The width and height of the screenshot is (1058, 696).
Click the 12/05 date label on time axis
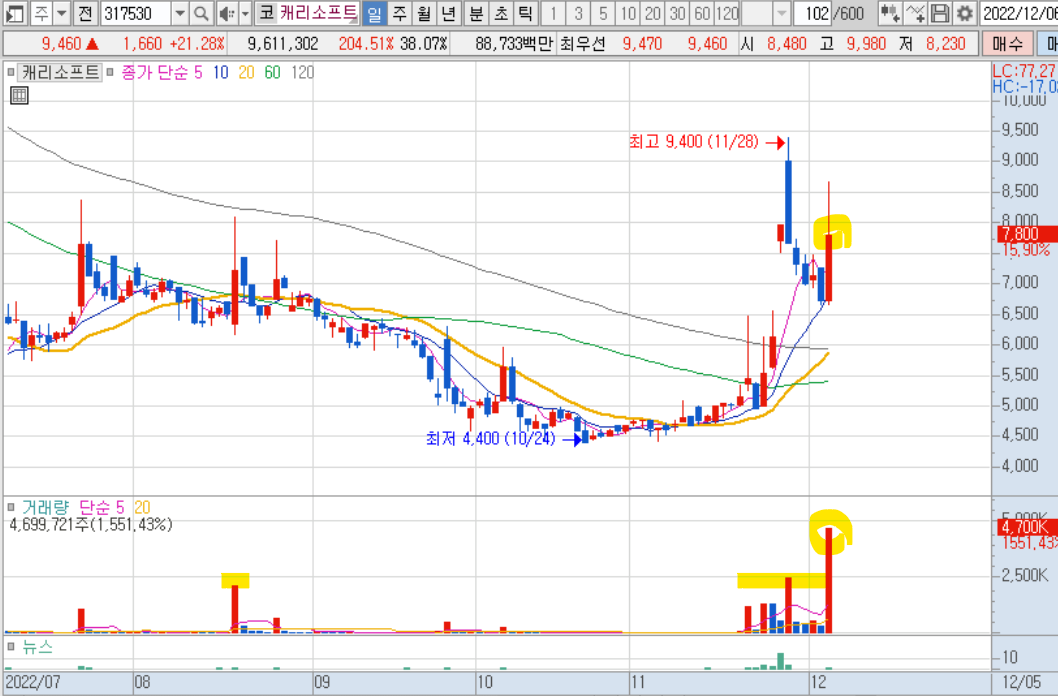click(1021, 683)
